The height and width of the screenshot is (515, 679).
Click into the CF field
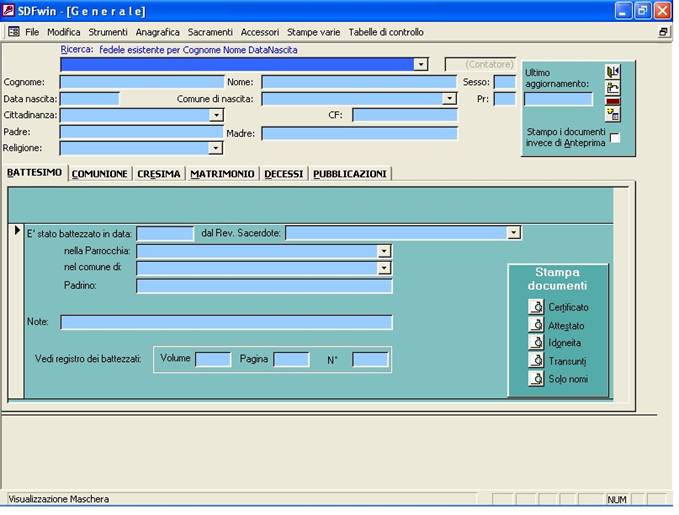[405, 115]
